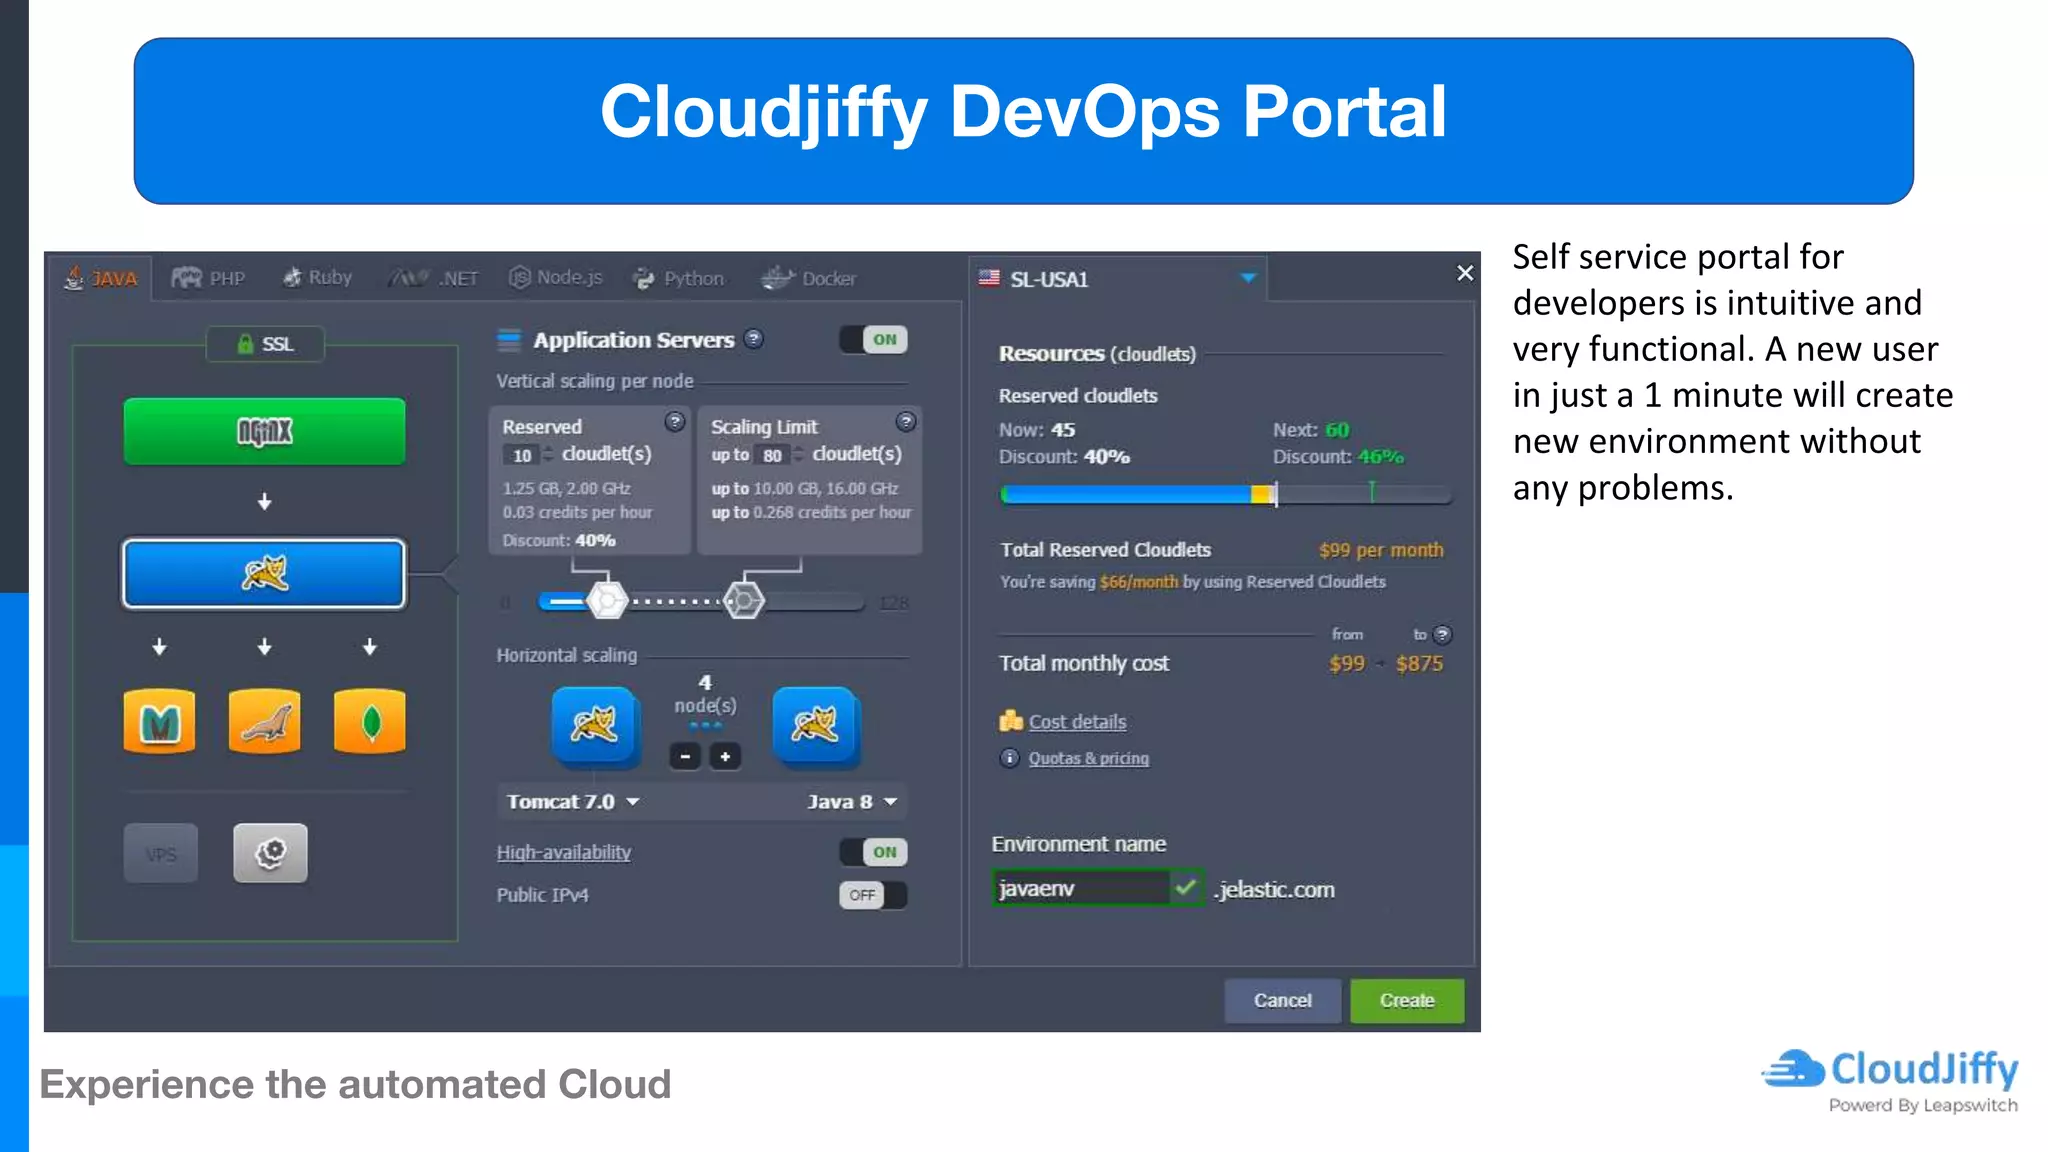
Task: Select the blue Tomcat application server block
Action: coord(264,574)
